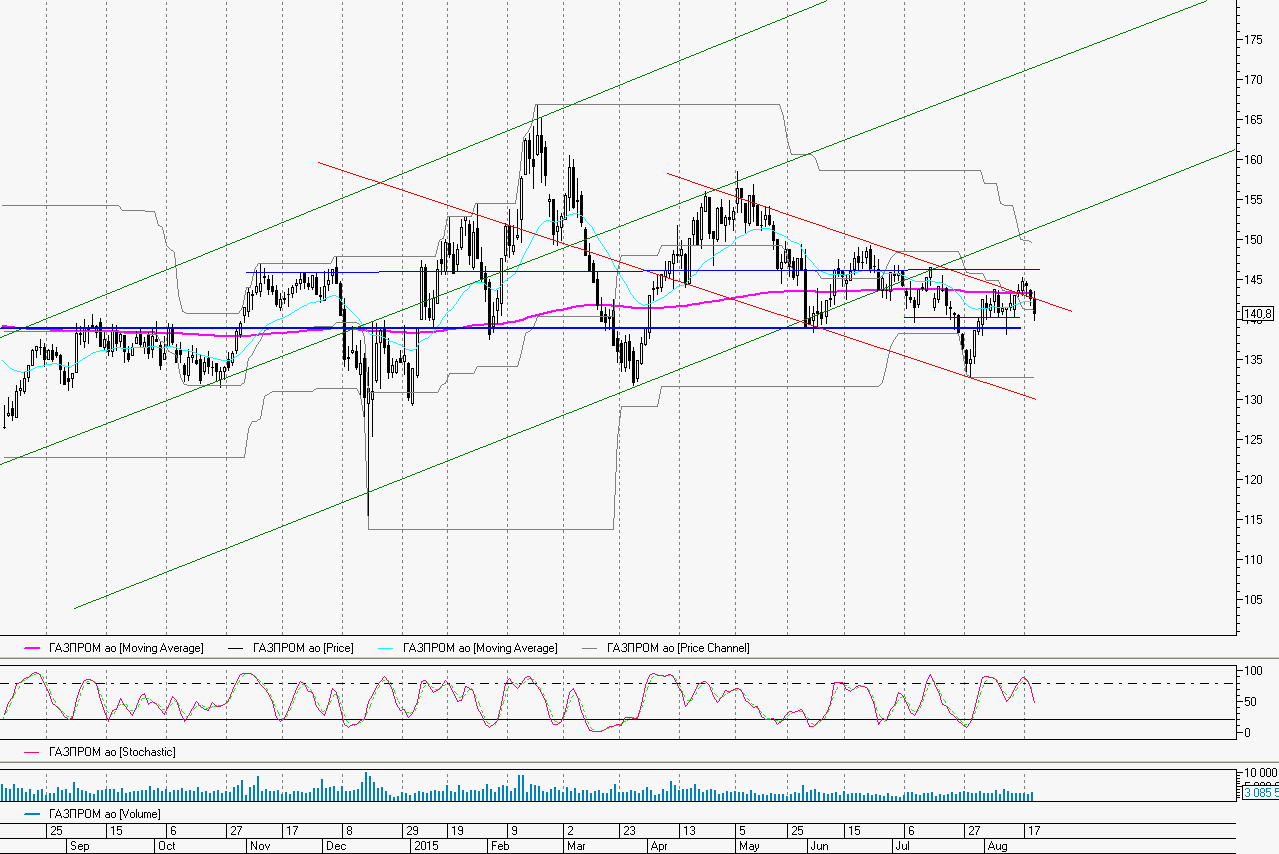The image size is (1279, 854).
Task: Select the ГАЗПРОМ ао [Price] legend label
Action: pos(303,648)
